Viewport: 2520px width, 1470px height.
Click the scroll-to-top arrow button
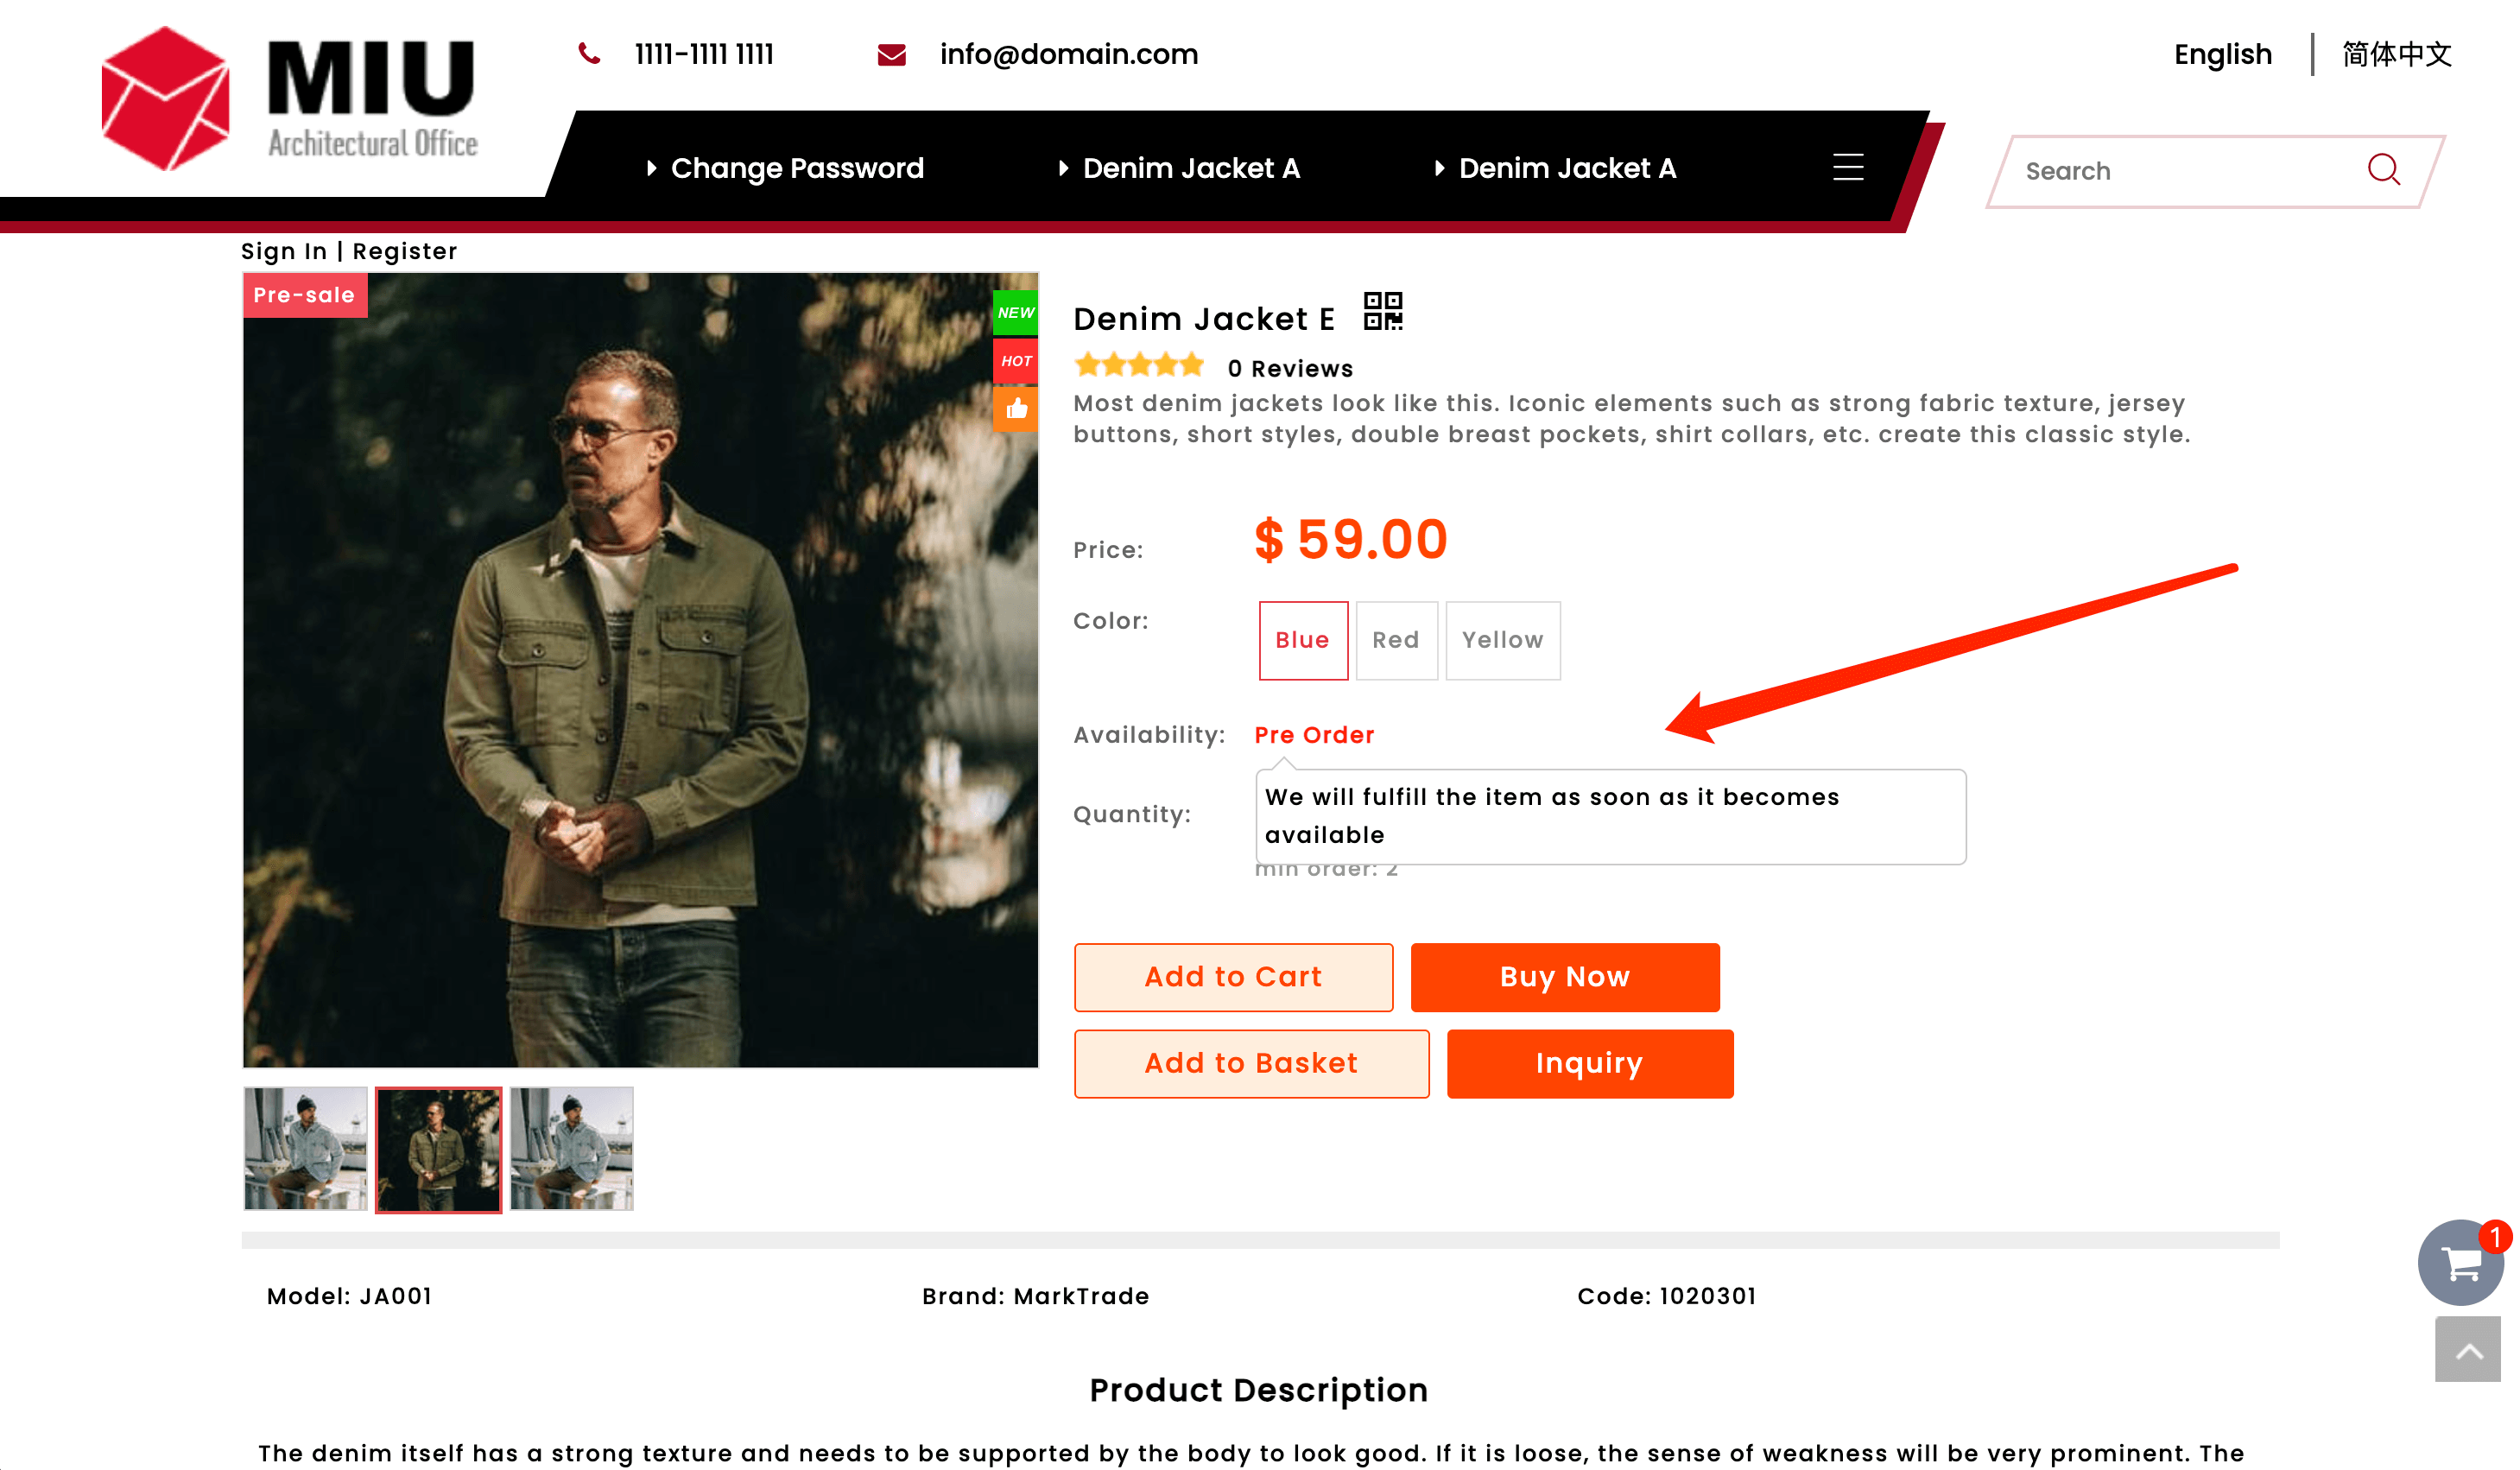[2467, 1350]
